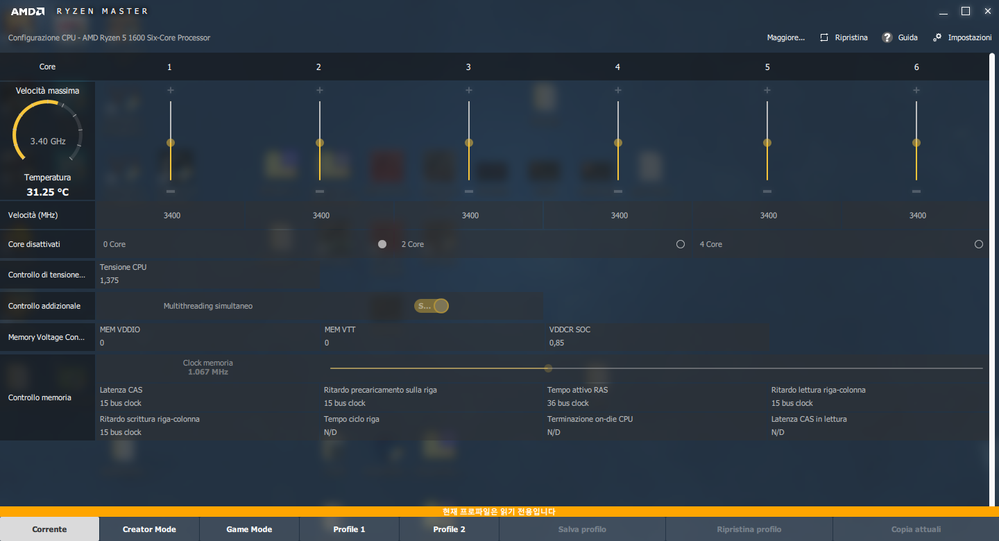
Task: Increase core 5 speed with plus icon
Action: (766, 90)
